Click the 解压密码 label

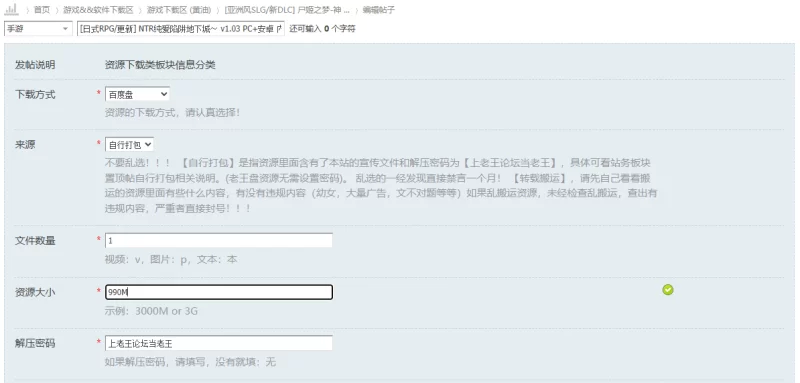(x=35, y=343)
